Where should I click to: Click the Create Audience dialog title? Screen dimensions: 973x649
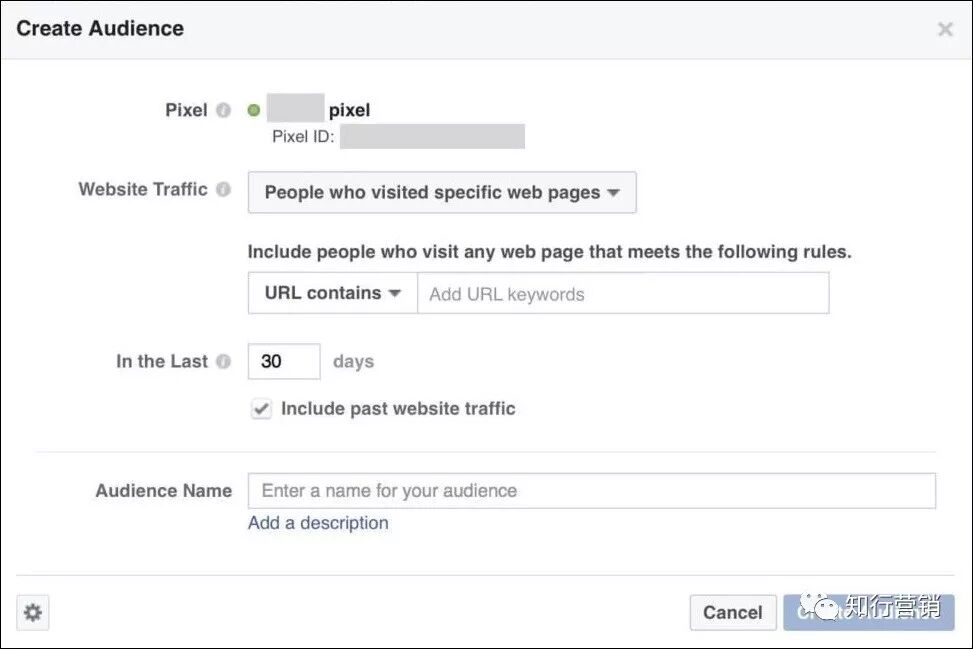[100, 29]
